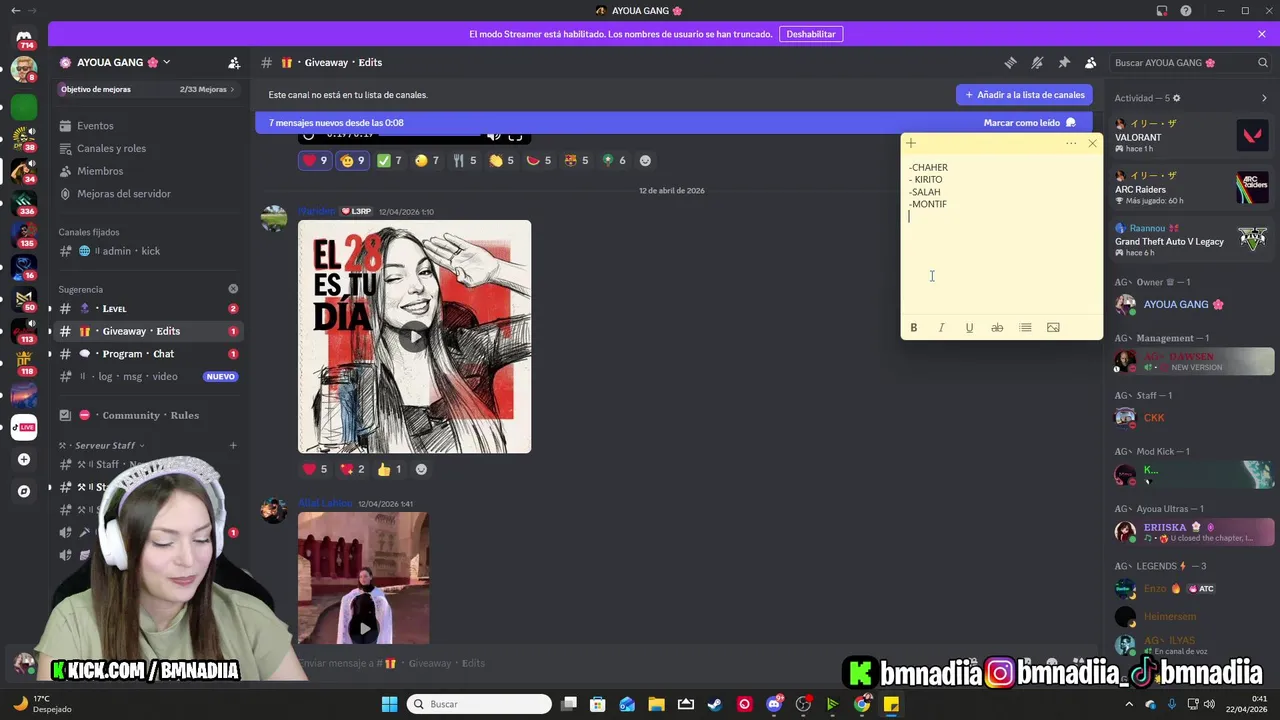Toggle the watermelon 5 reaction
This screenshot has height=720, width=1280.
pos(538,160)
